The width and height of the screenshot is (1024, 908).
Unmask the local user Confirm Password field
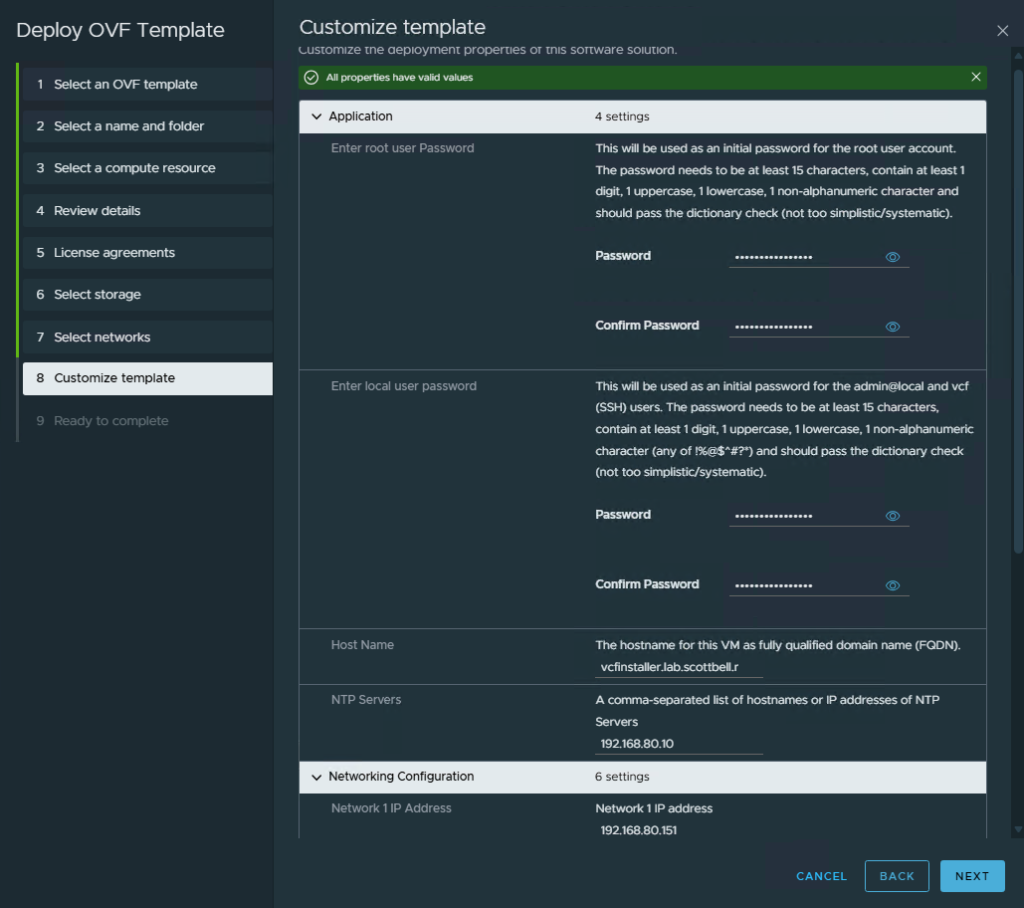click(893, 586)
